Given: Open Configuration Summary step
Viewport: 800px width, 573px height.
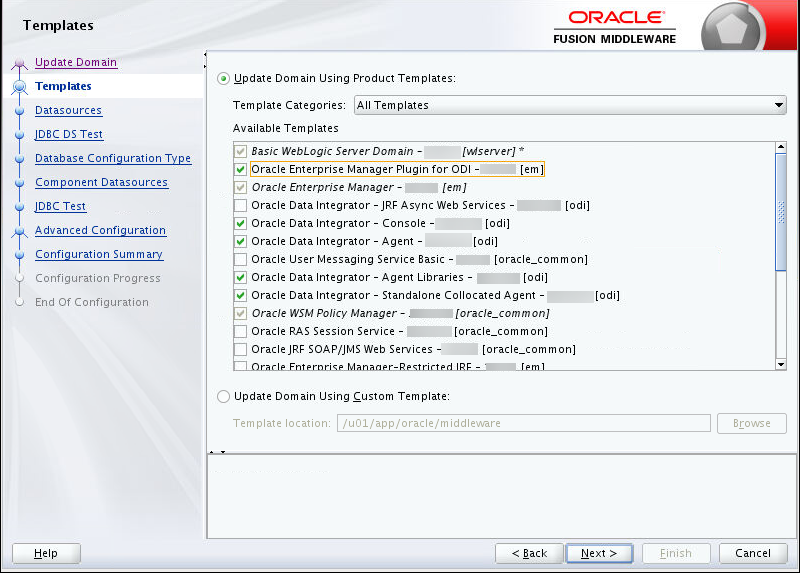Looking at the screenshot, I should (x=99, y=254).
